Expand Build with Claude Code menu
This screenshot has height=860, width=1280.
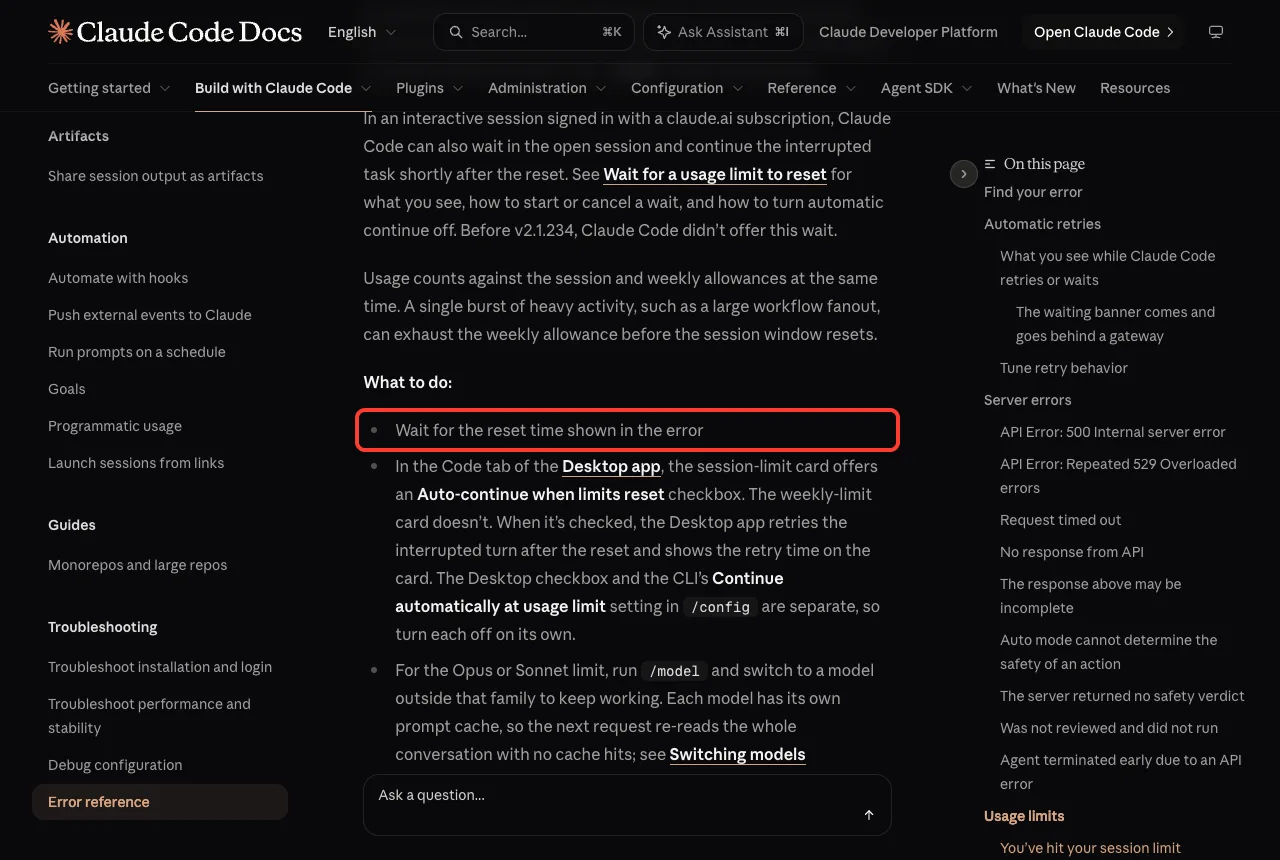pyautogui.click(x=283, y=88)
